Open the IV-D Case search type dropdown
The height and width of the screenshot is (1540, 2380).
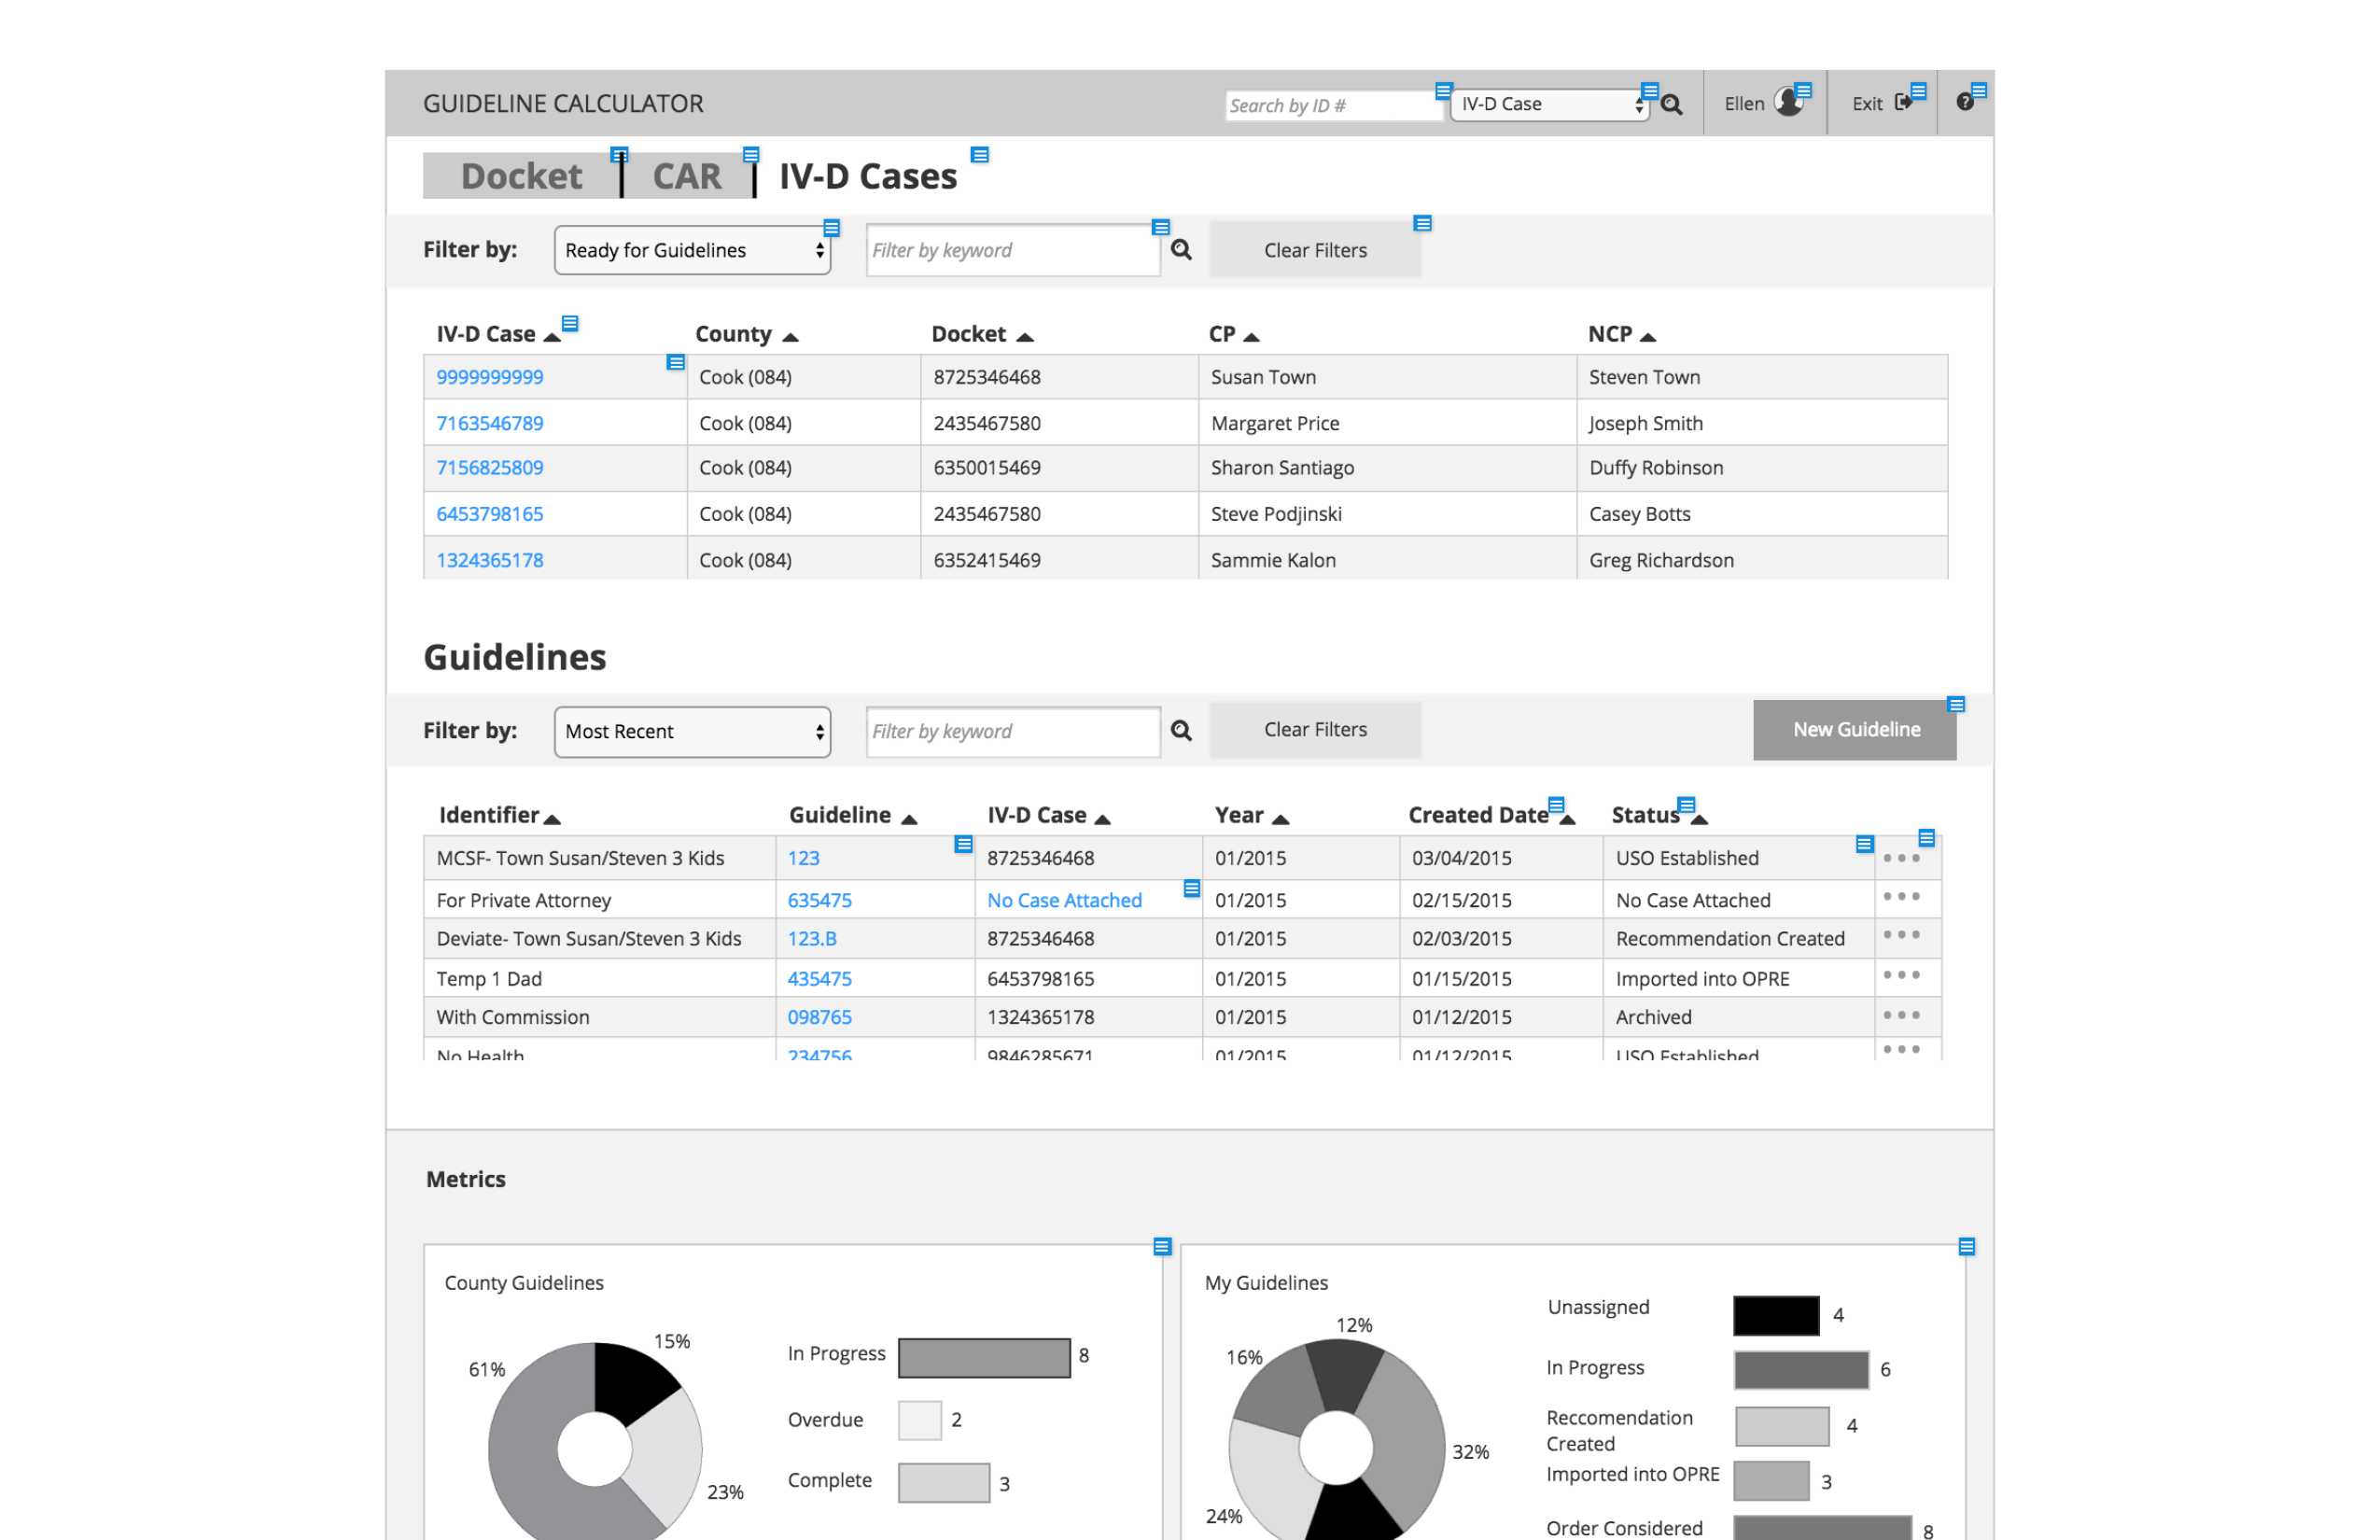1549,104
